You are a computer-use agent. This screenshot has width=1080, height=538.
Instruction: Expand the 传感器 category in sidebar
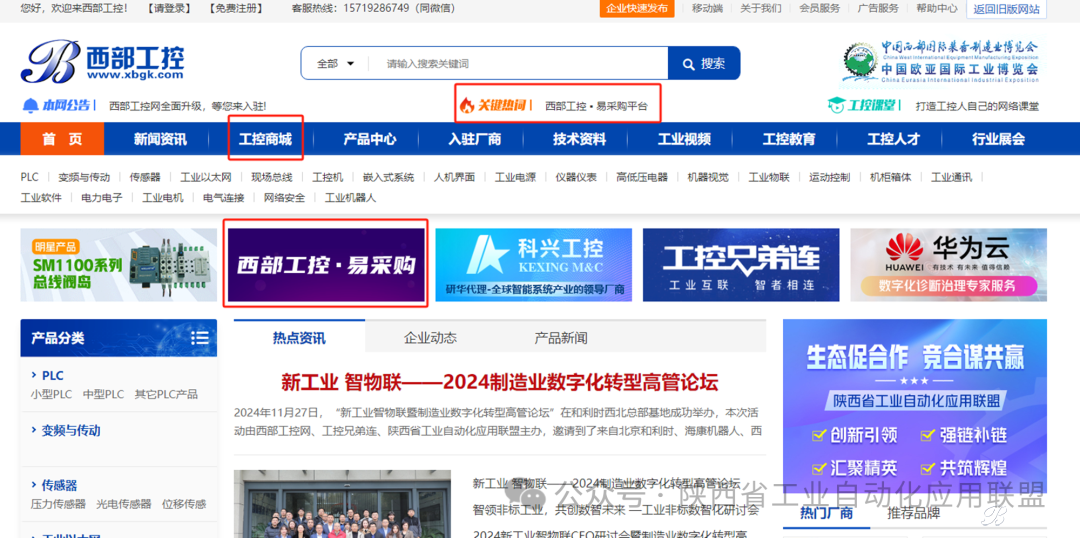(59, 485)
